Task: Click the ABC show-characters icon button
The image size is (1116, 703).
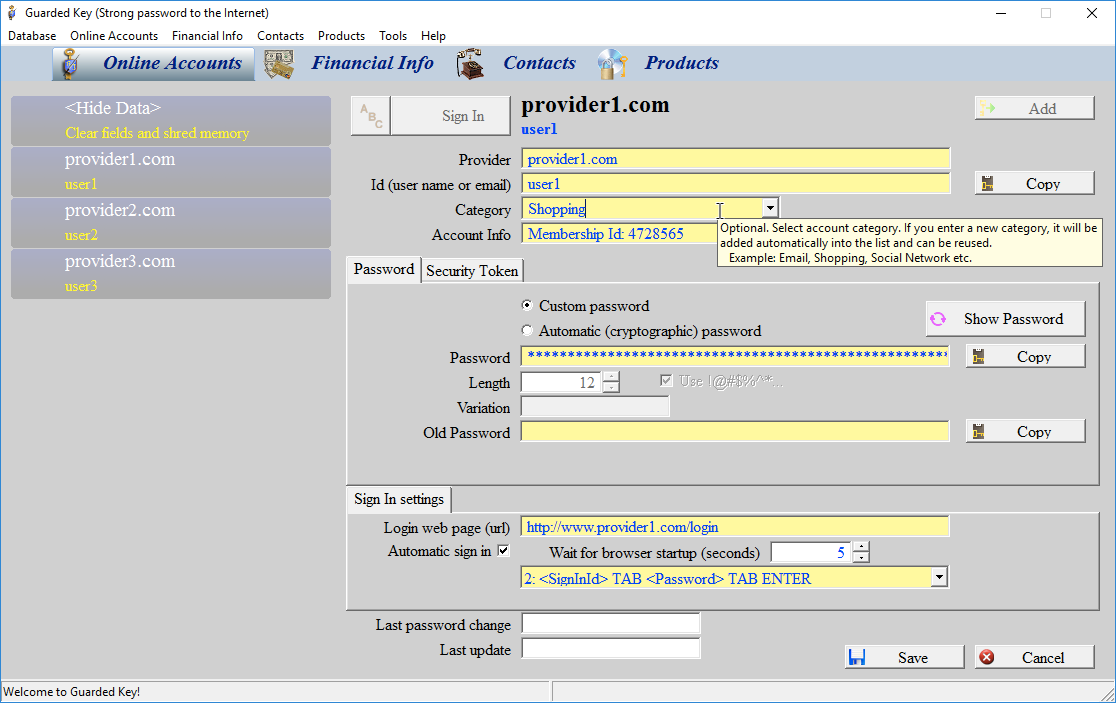Action: 371,115
